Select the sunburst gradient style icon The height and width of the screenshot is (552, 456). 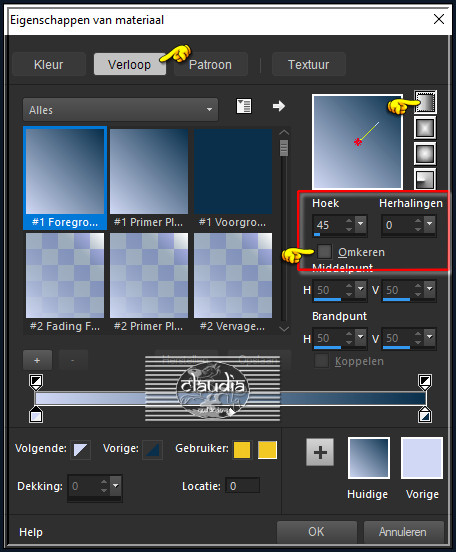click(425, 153)
